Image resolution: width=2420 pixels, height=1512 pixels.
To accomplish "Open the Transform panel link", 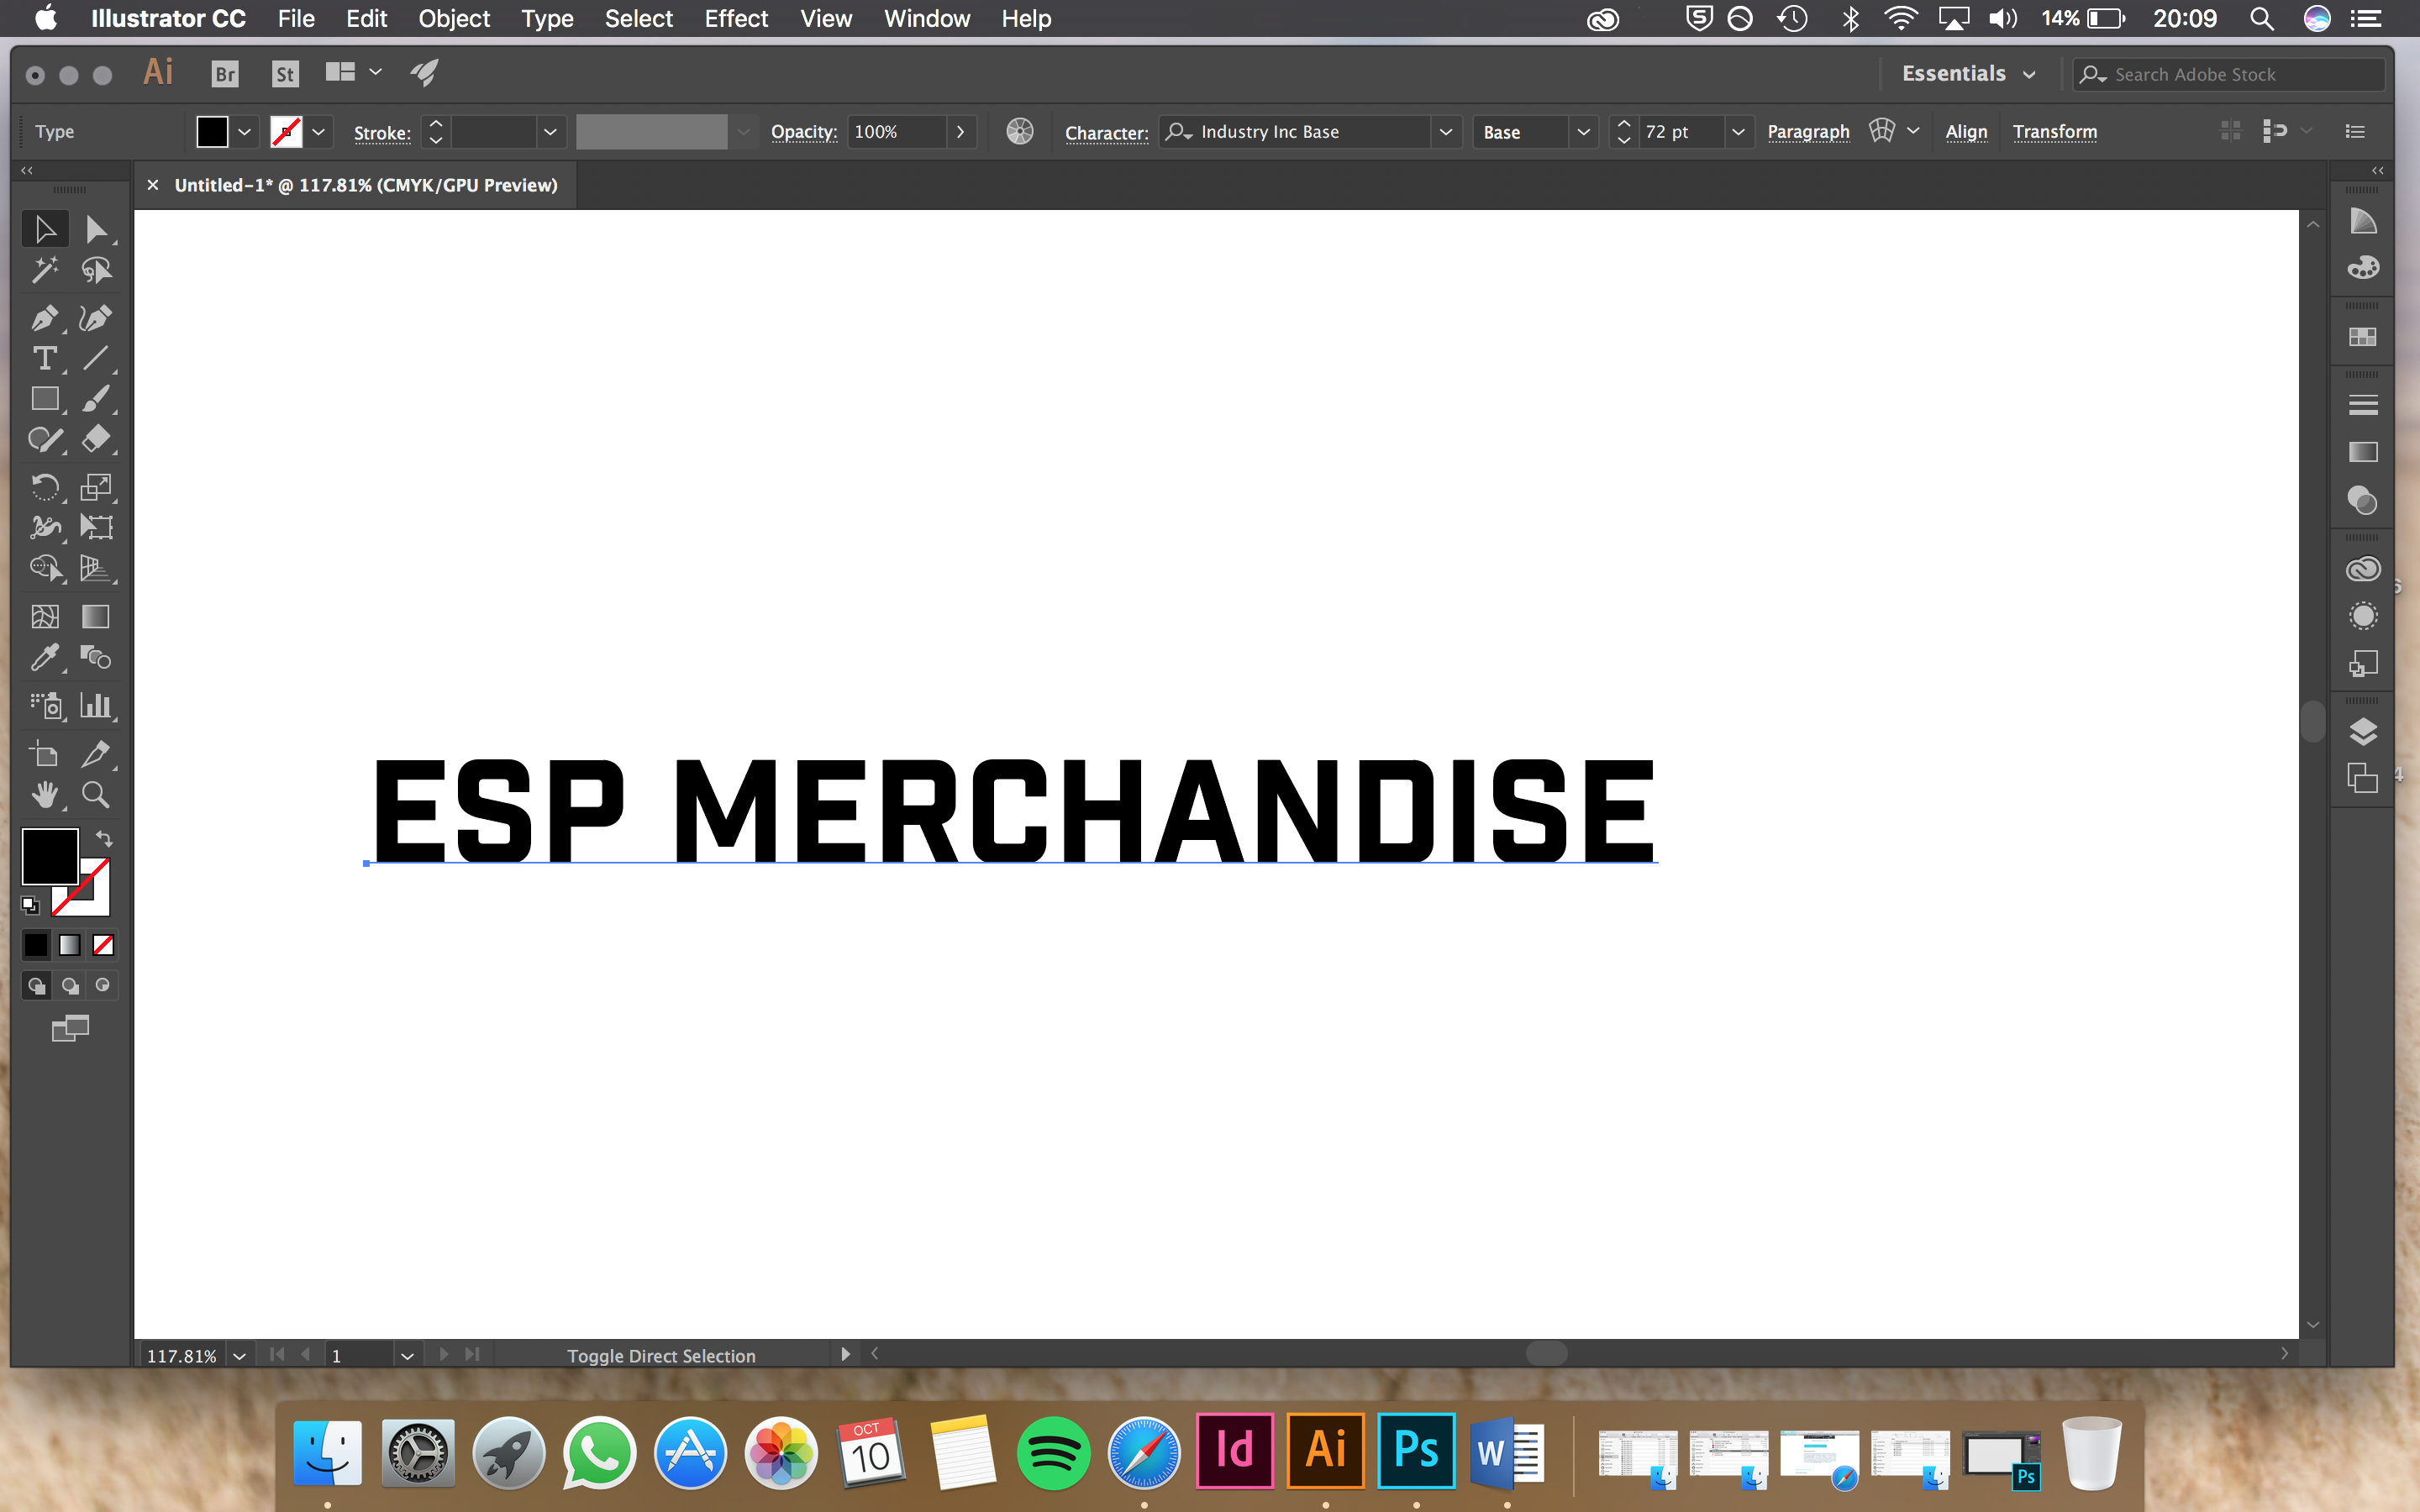I will point(2055,131).
